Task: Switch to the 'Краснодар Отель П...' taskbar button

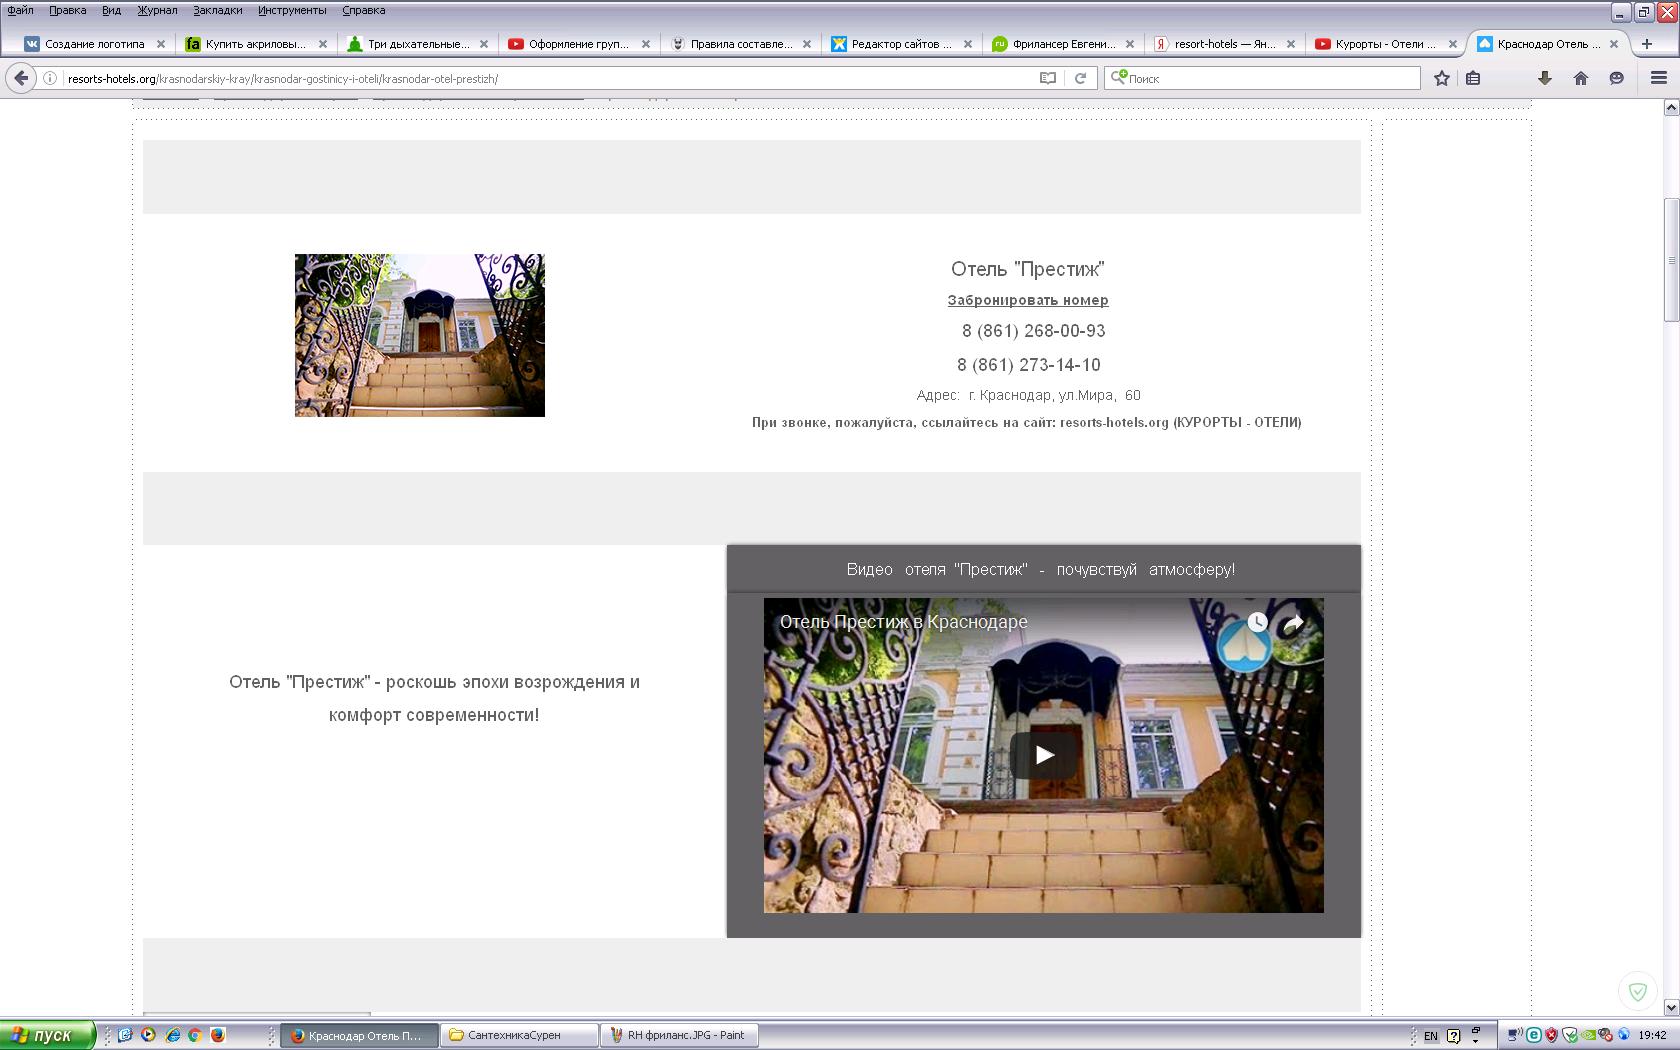Action: (359, 1035)
